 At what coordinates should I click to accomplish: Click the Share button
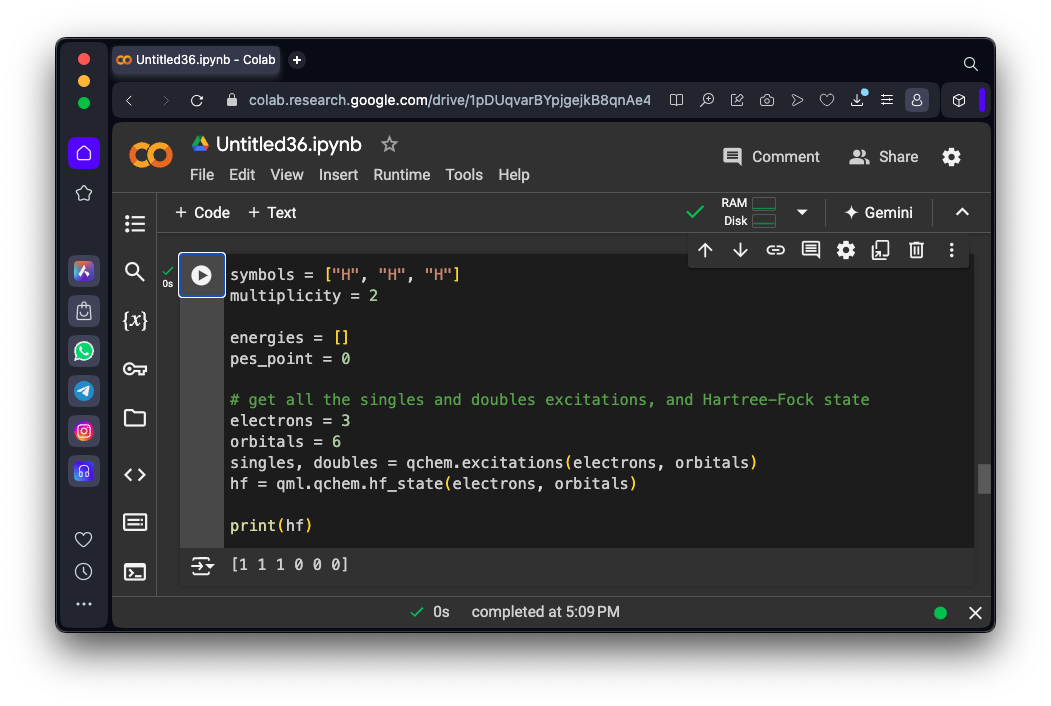[x=883, y=157]
